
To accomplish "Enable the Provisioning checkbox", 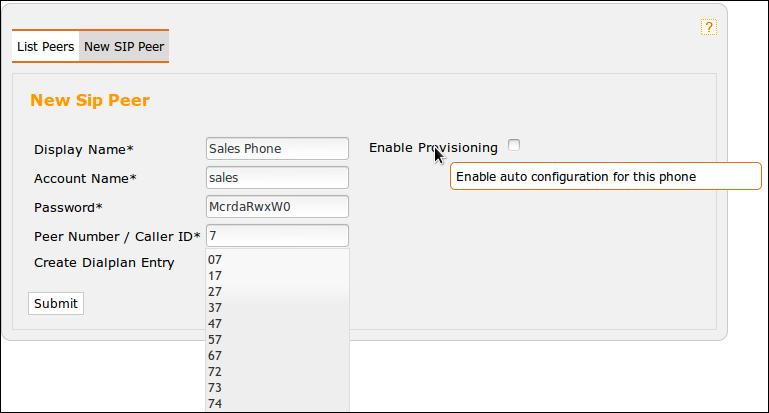I will (514, 146).
